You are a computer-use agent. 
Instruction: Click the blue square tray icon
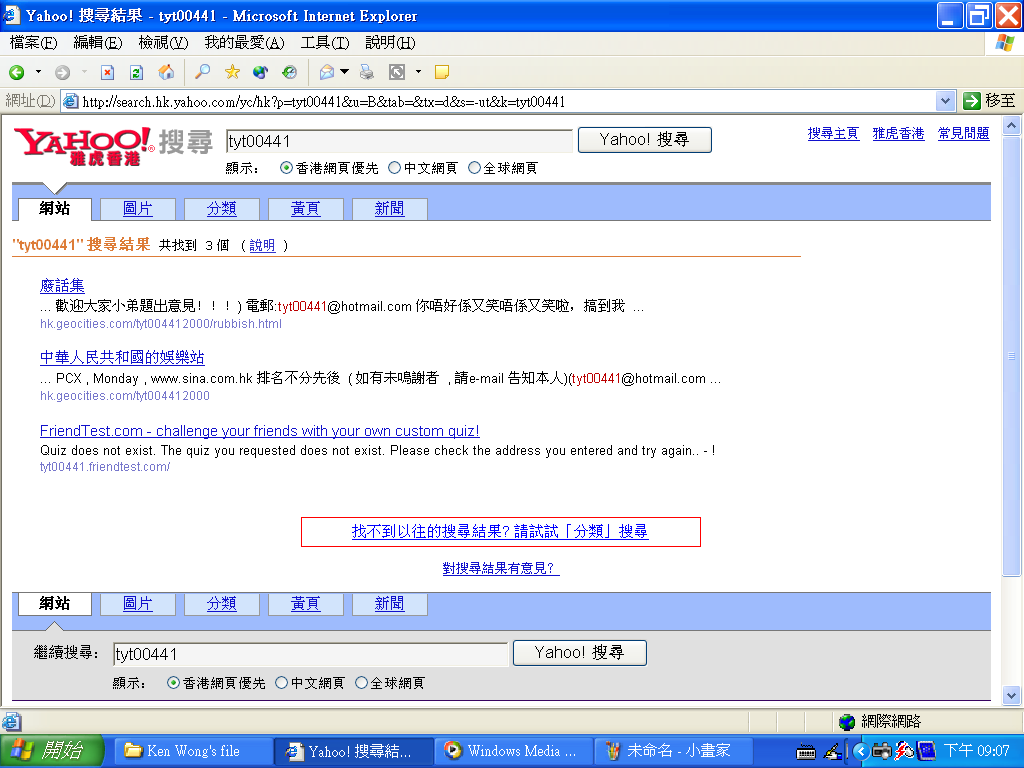pyautogui.click(x=926, y=751)
